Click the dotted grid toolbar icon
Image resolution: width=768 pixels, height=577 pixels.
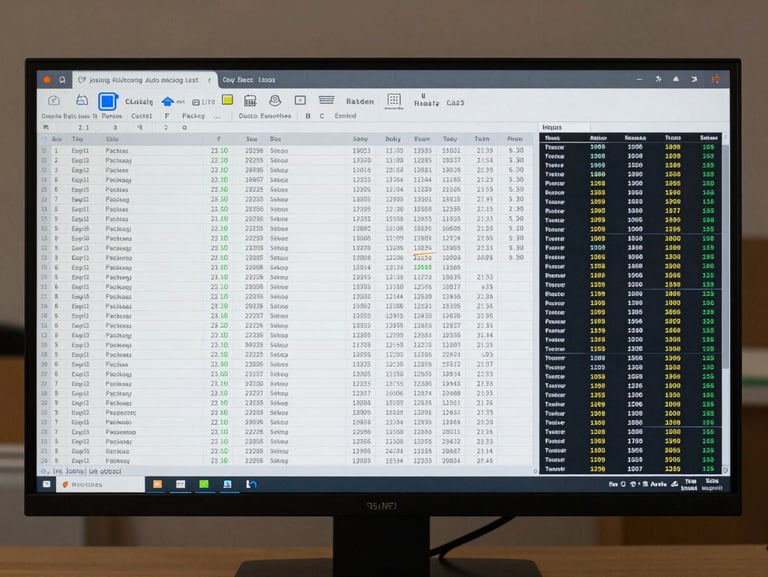pos(394,100)
